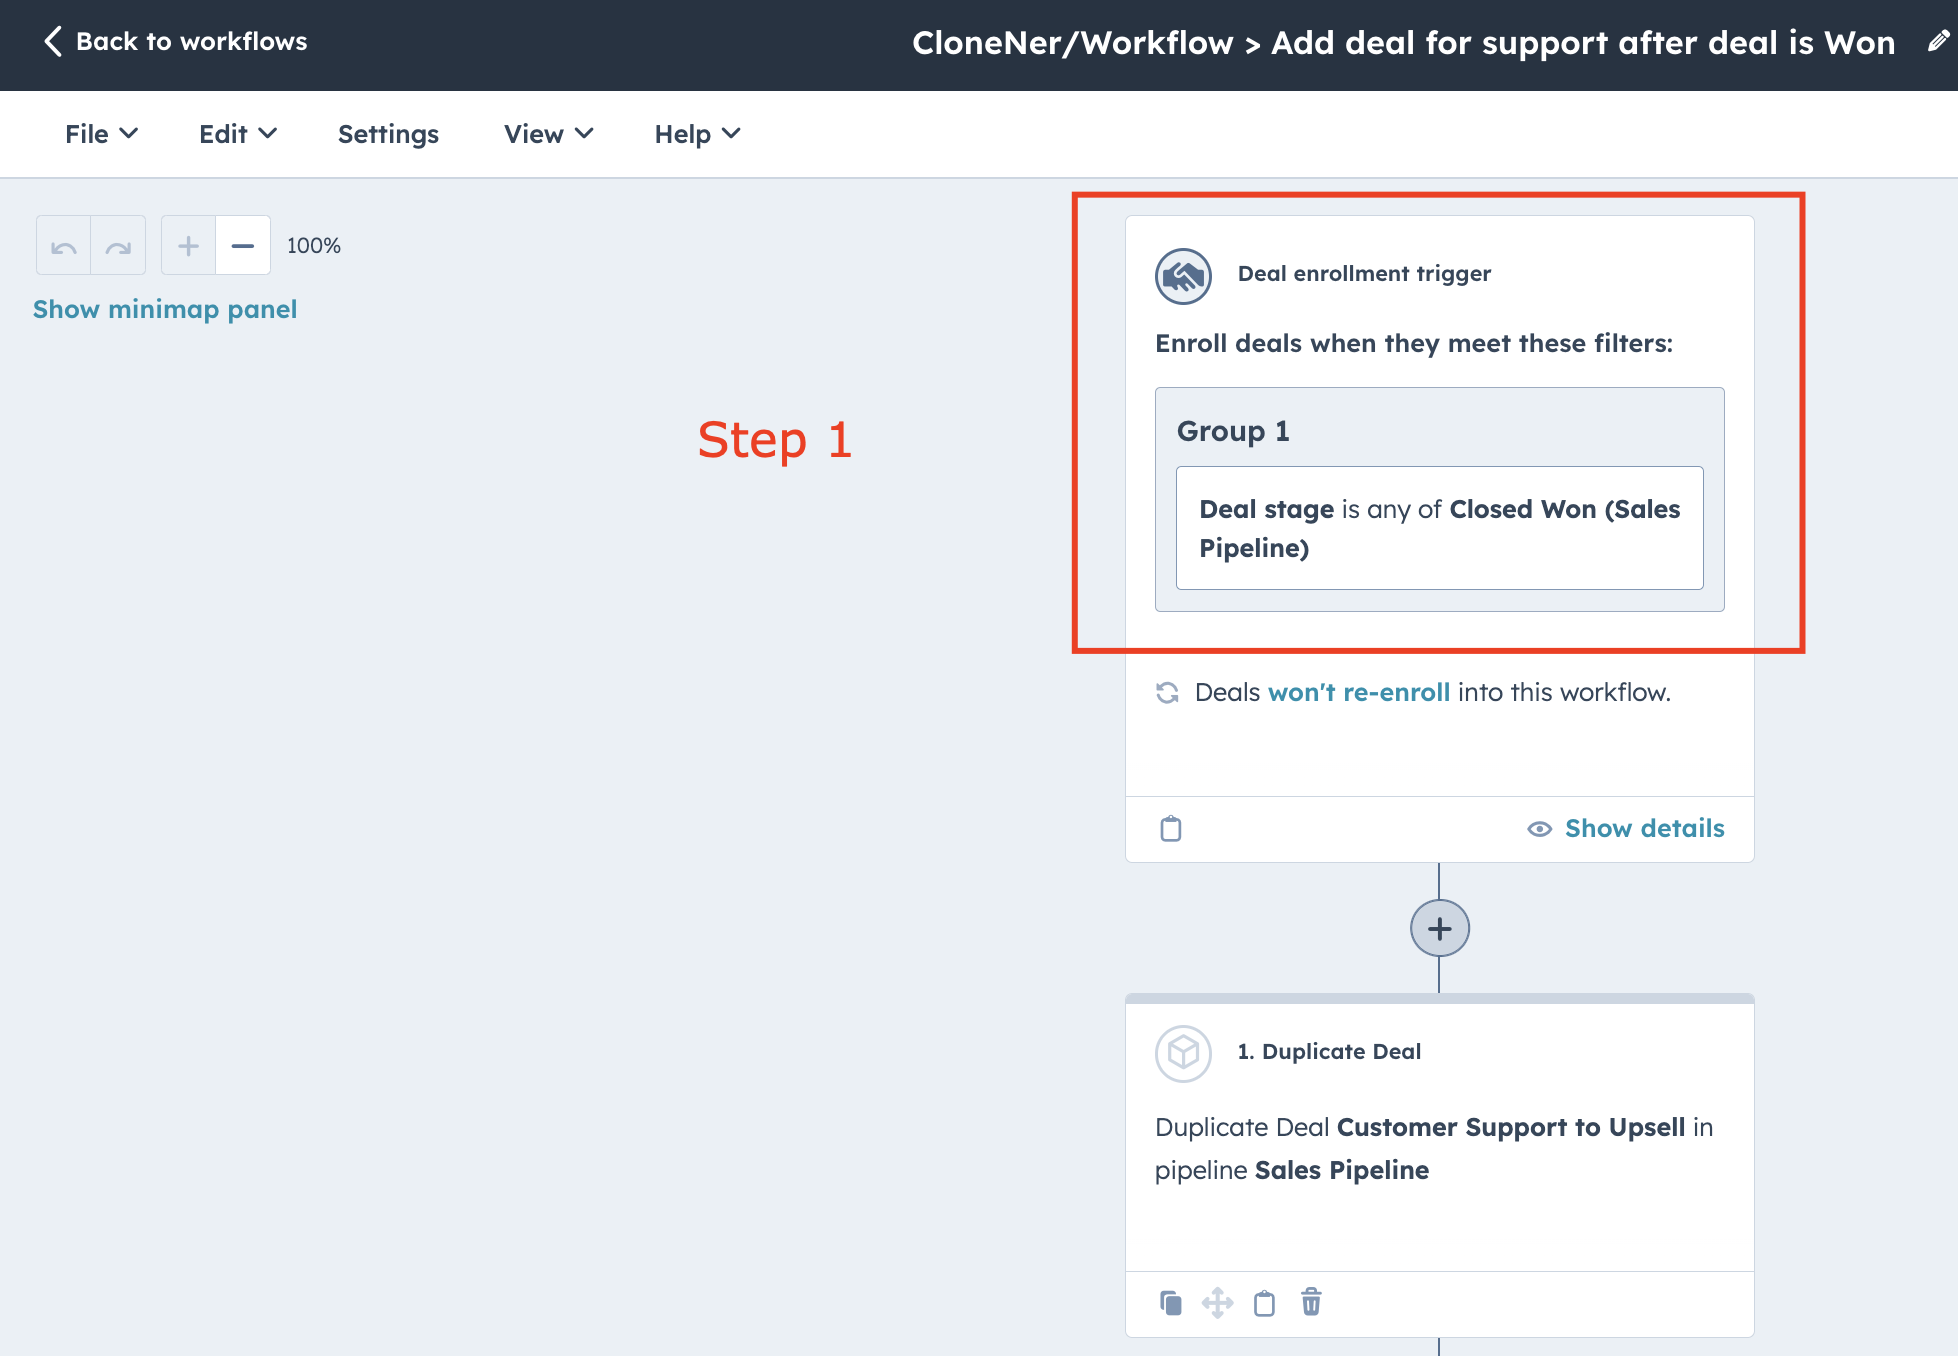Click Enroll deals when they meet filters text
This screenshot has width=1958, height=1356.
coord(1414,343)
